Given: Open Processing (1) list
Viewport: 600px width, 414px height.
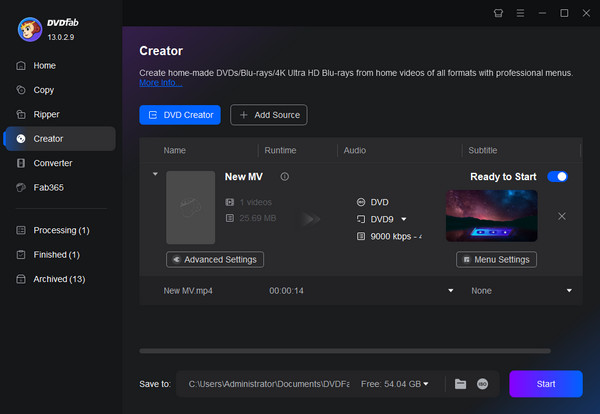Looking at the screenshot, I should [x=62, y=230].
